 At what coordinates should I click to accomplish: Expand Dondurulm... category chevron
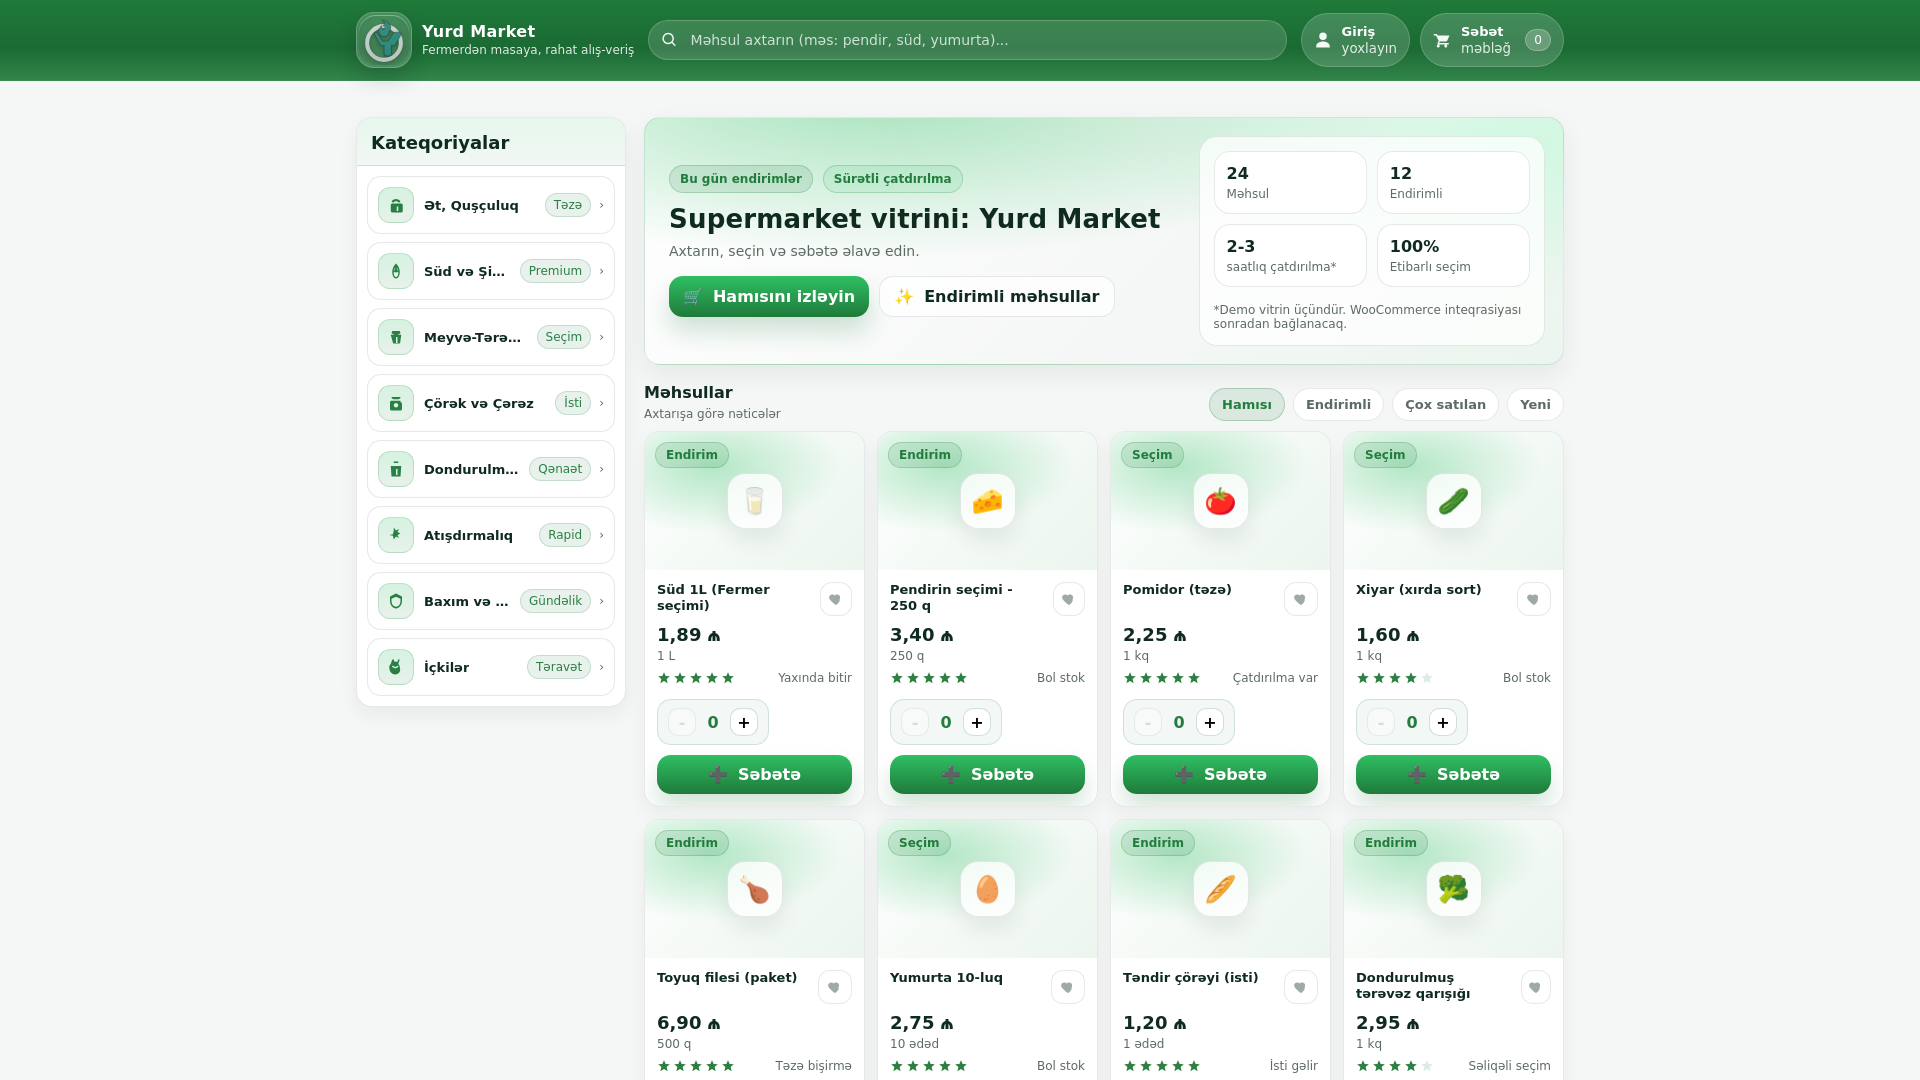[x=601, y=469]
